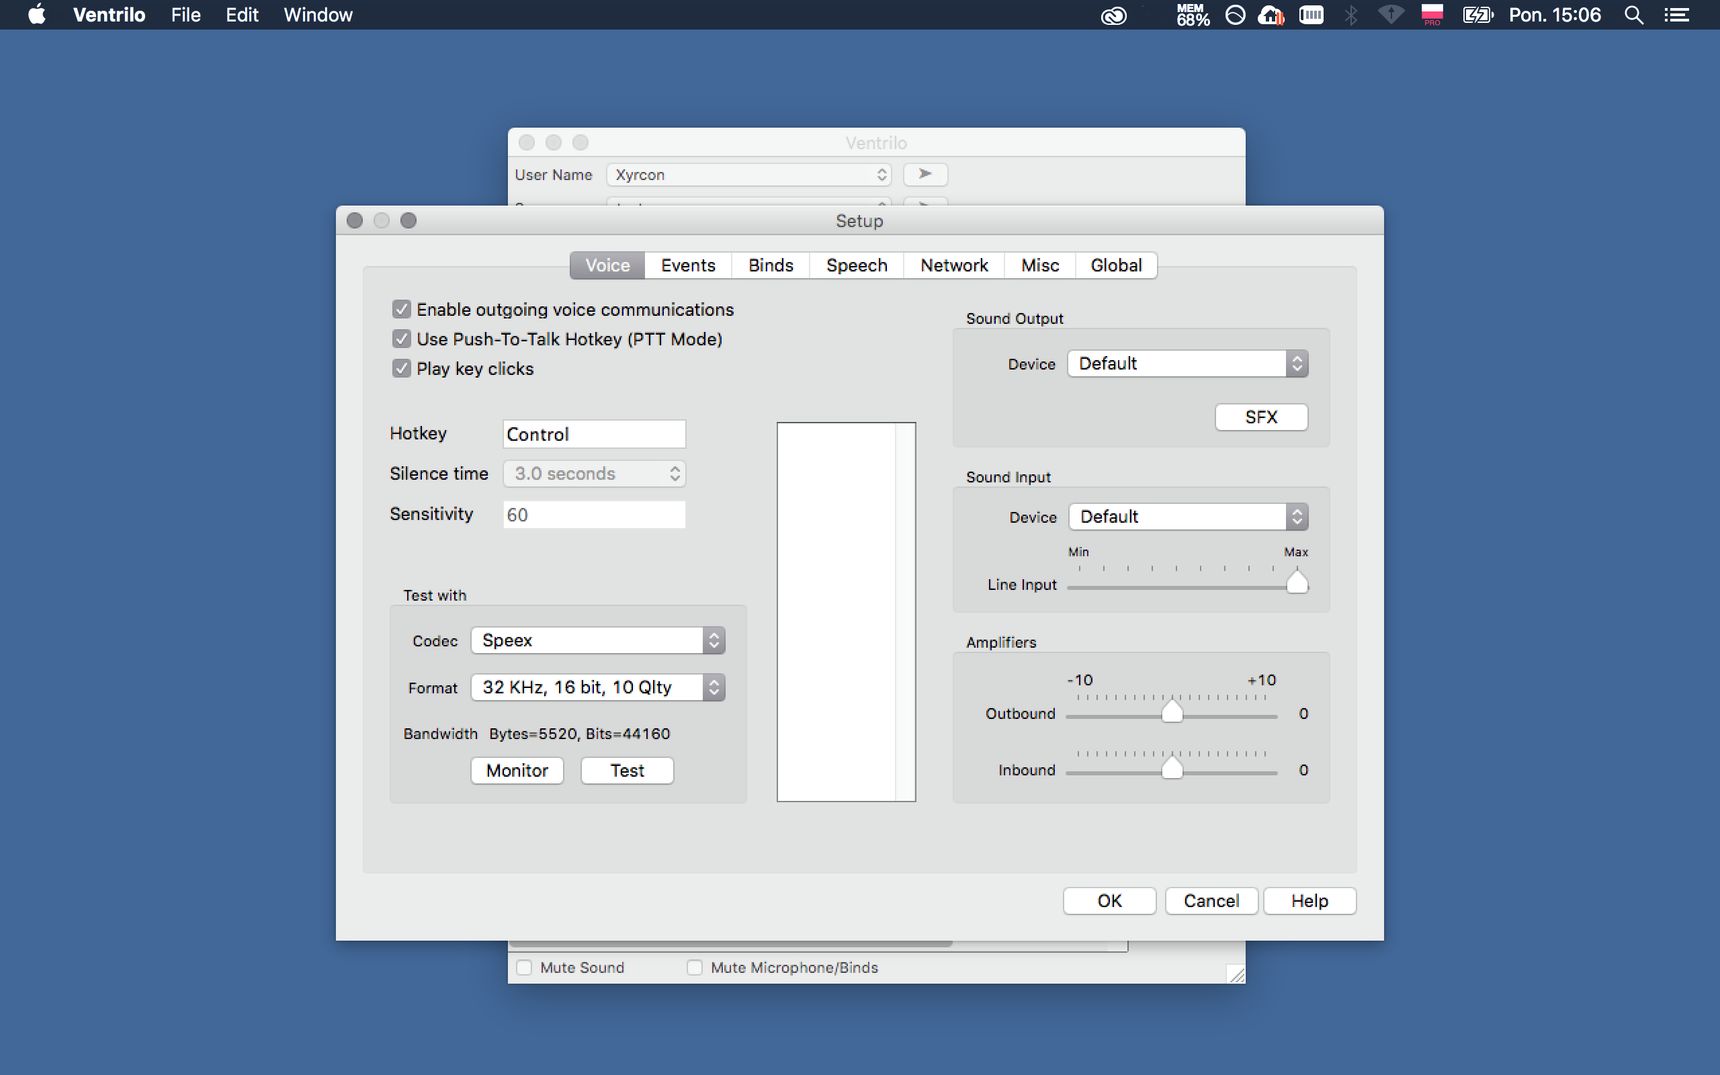Check Mute Sound in Ventrilo window
Screen dimensions: 1720x1075
click(524, 967)
